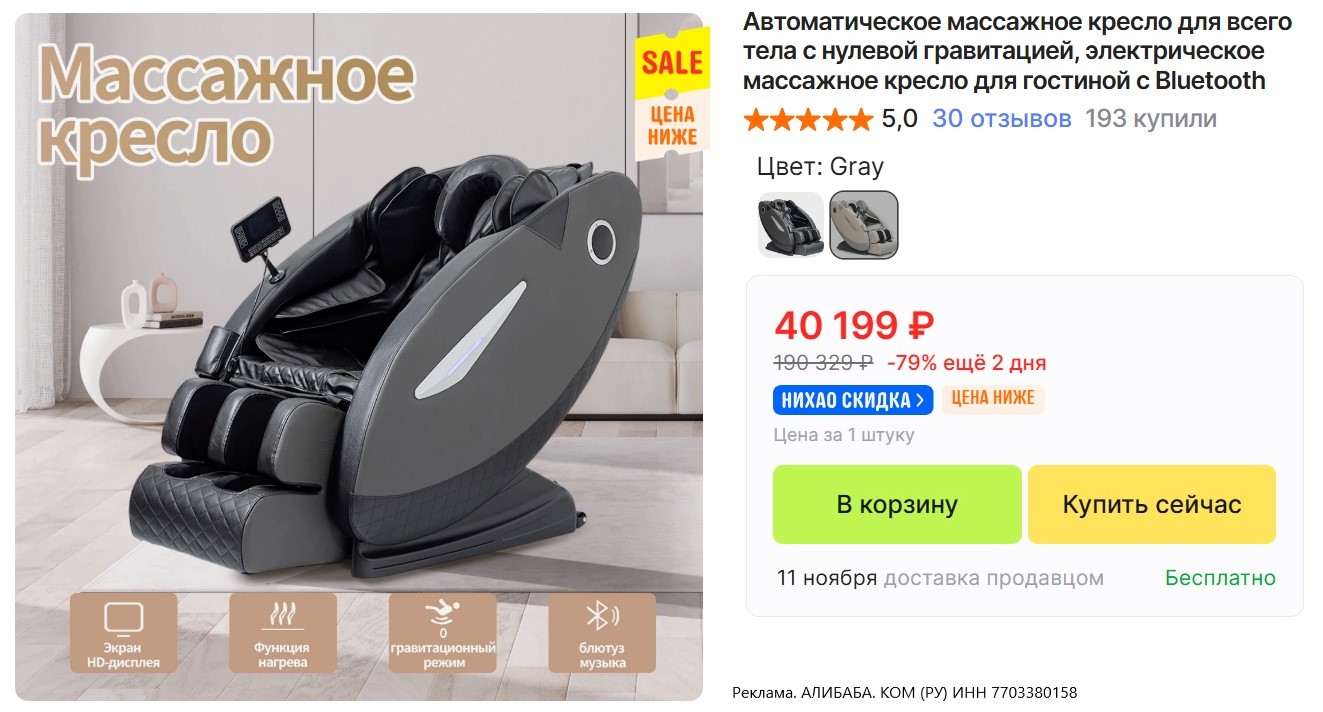Select the gray chair color swatch
1323x712 pixels.
coord(864,225)
